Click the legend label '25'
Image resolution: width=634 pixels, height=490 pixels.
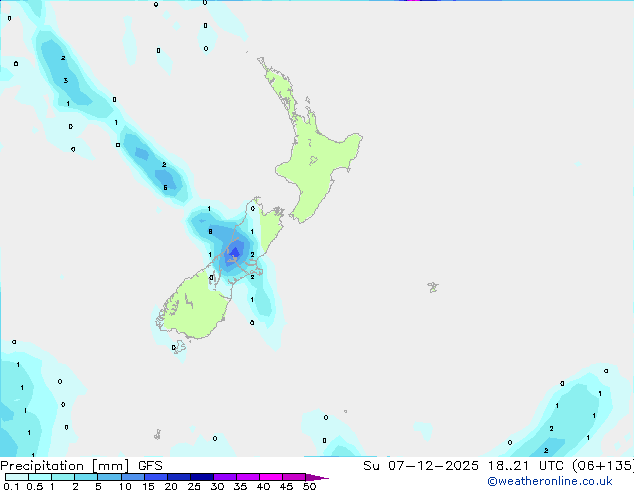pyautogui.click(x=194, y=486)
